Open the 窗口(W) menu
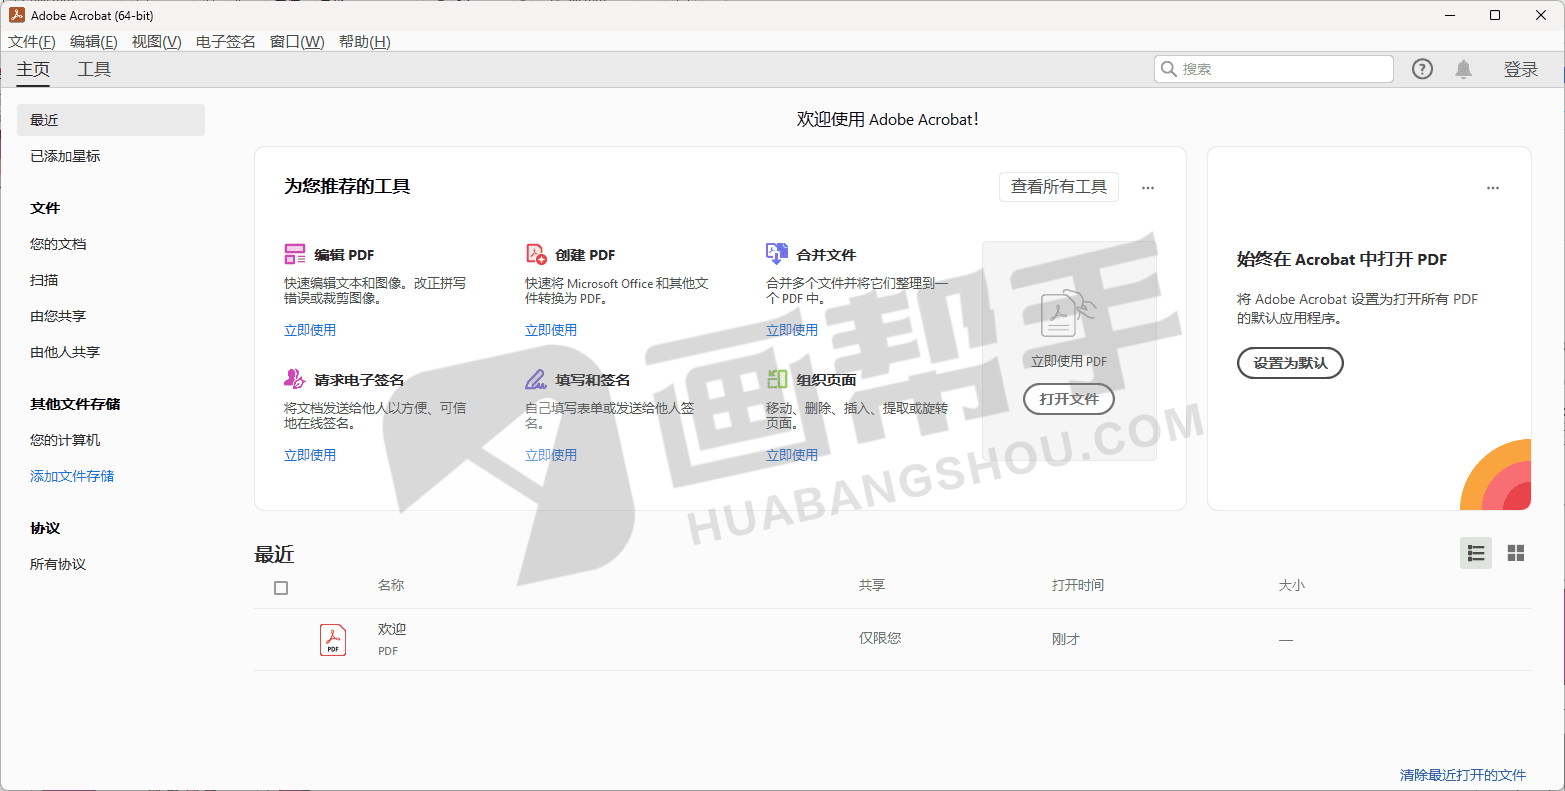This screenshot has width=1565, height=791. click(x=297, y=41)
